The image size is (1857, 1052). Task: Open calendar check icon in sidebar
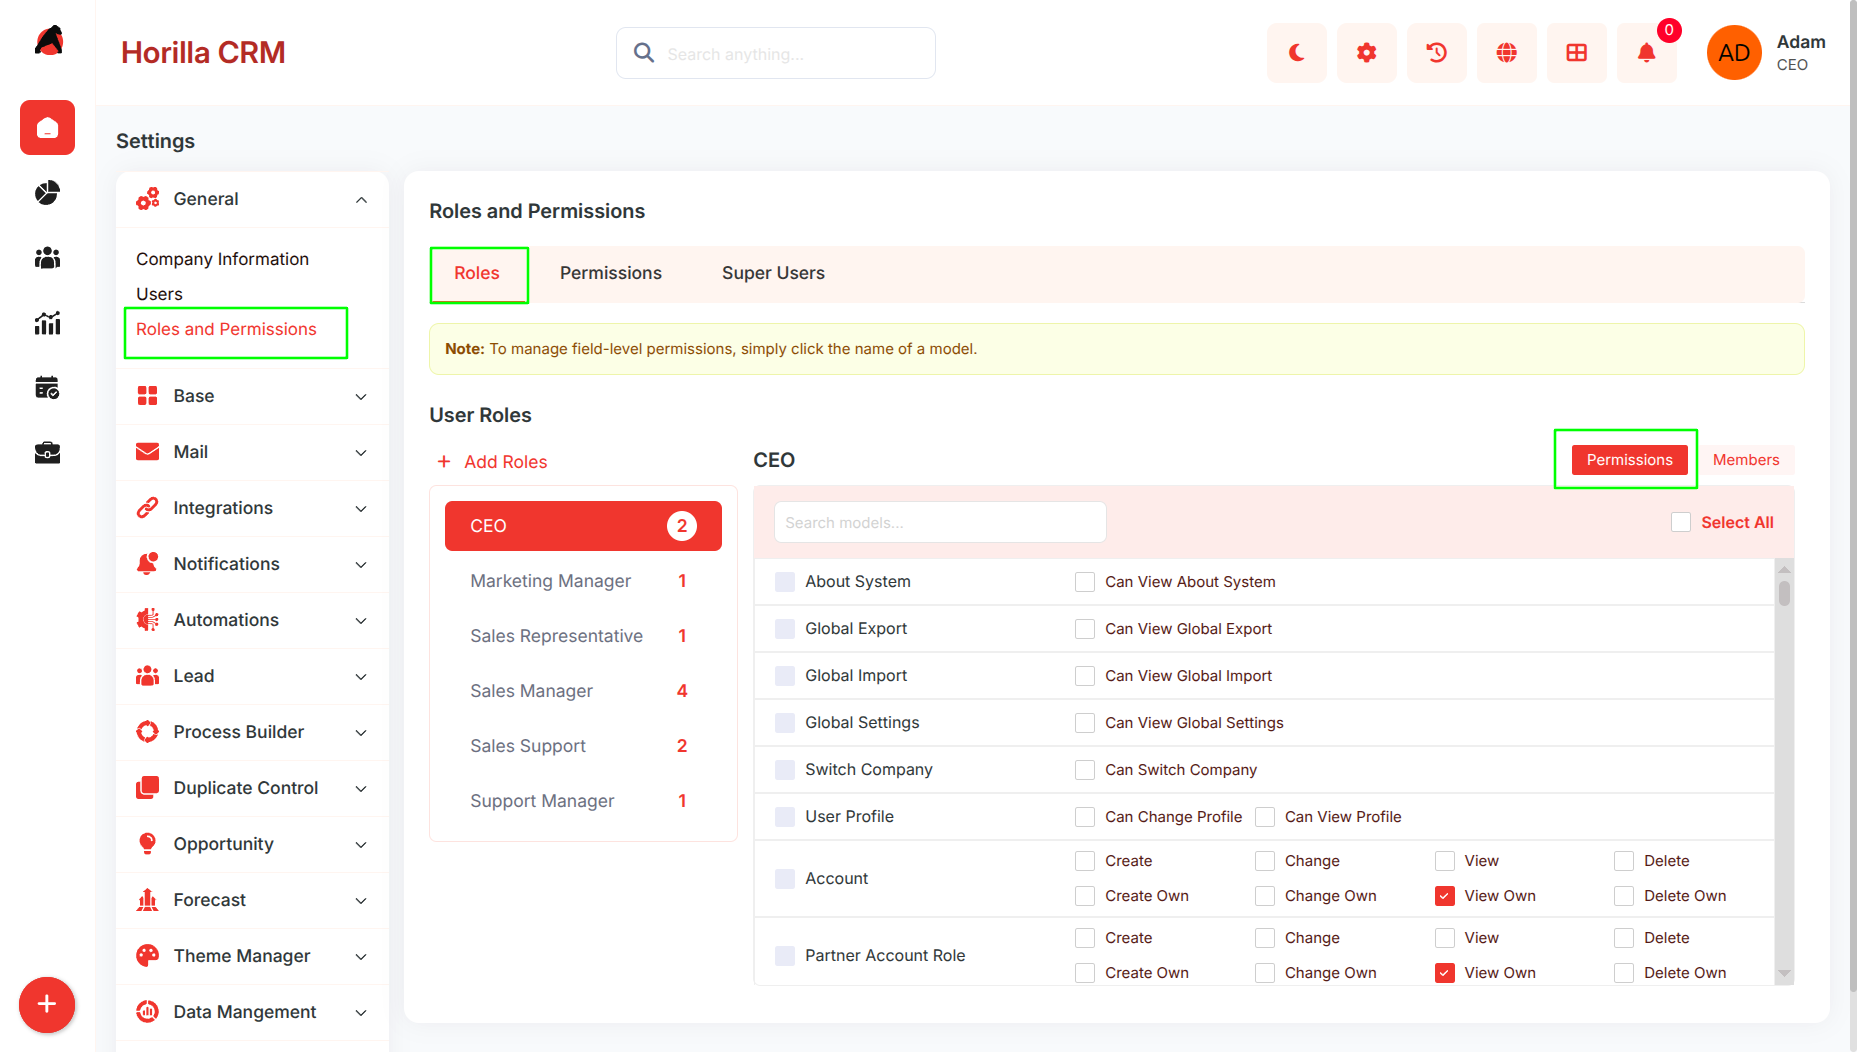click(x=47, y=388)
